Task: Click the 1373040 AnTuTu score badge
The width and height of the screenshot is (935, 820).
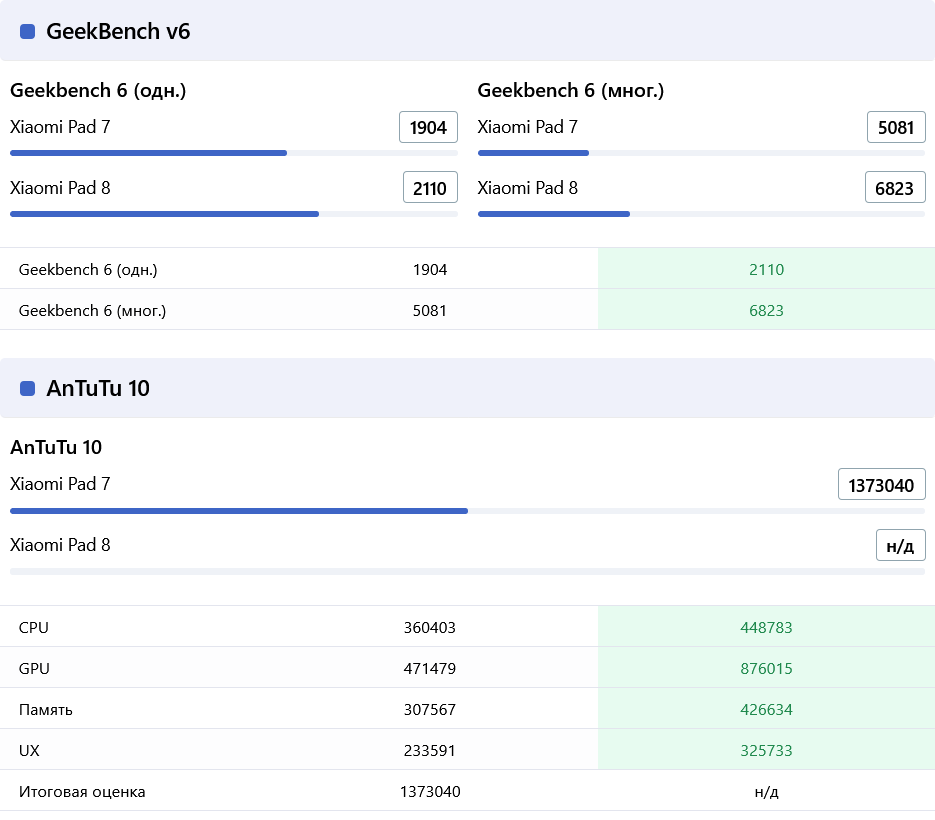Action: [881, 484]
